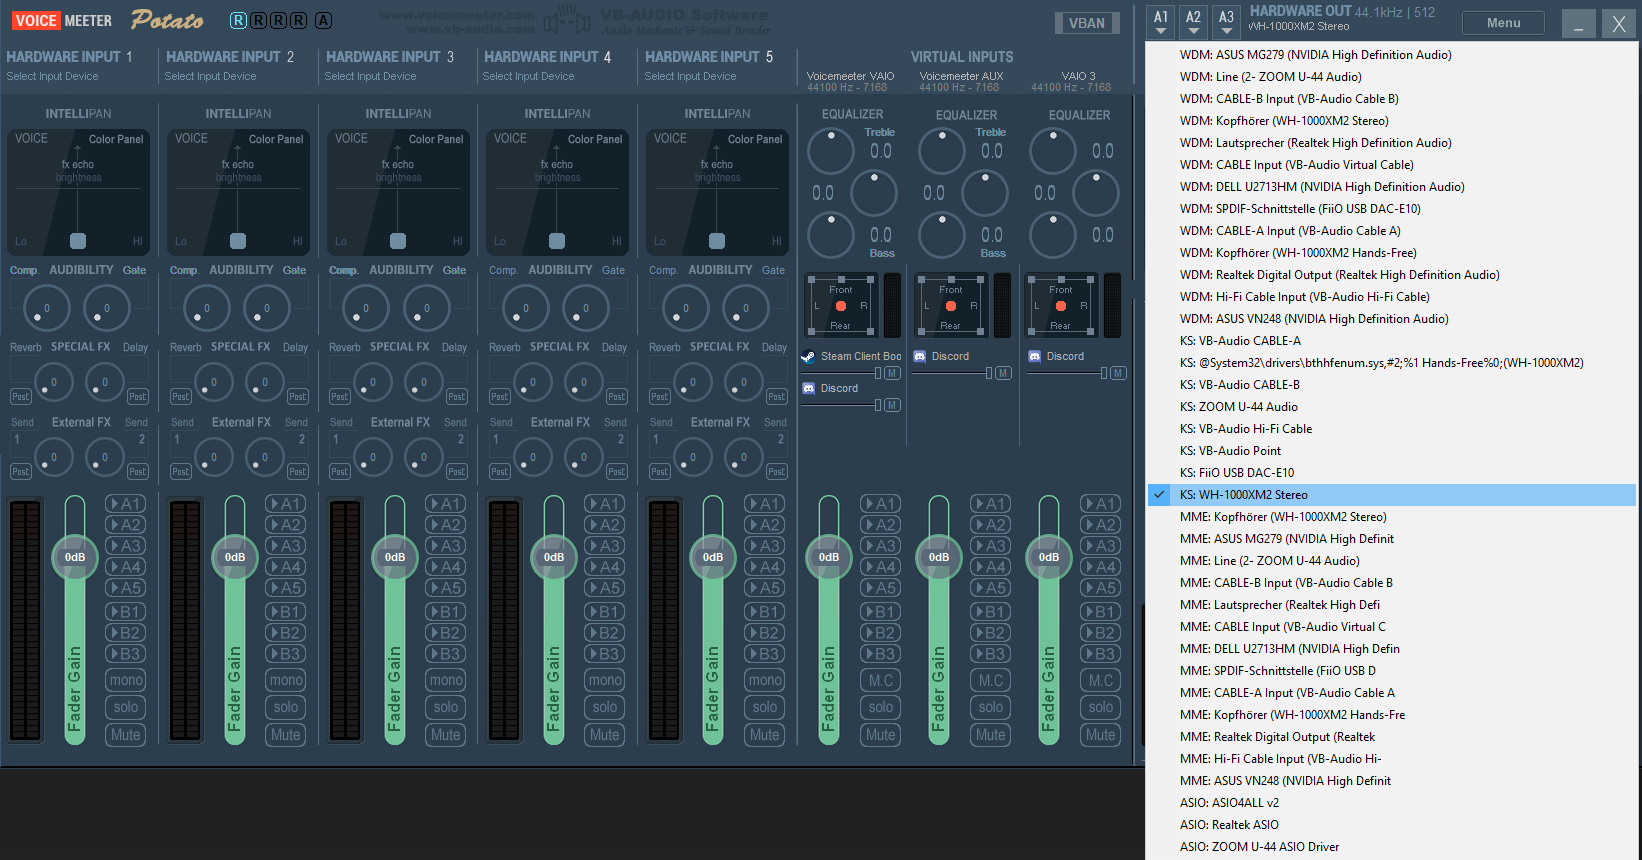Solo the VAIO 3 virtual strip
The image size is (1642, 860).
click(x=1101, y=707)
